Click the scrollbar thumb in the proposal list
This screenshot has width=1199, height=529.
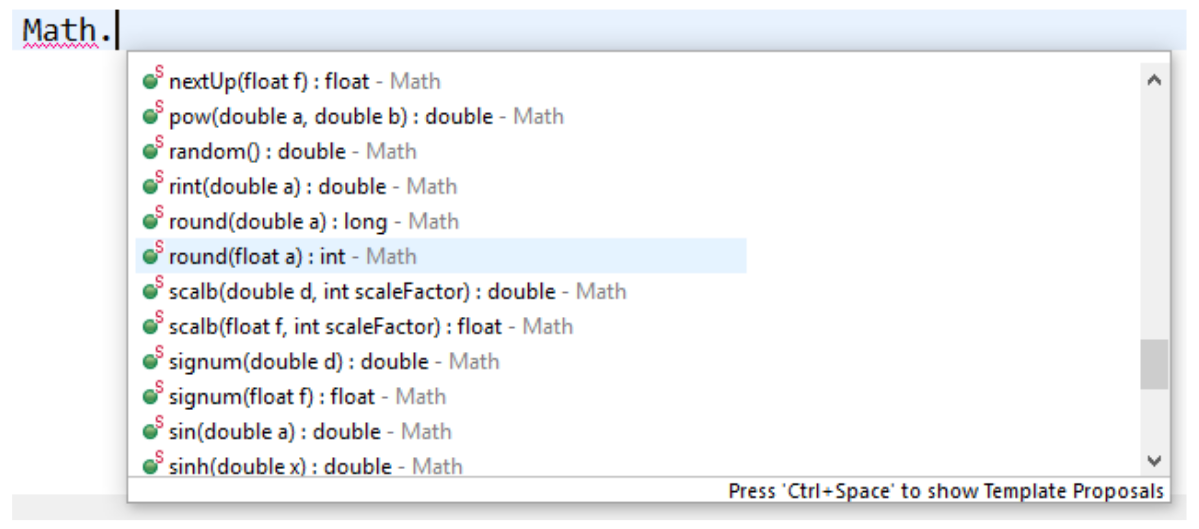point(1154,364)
